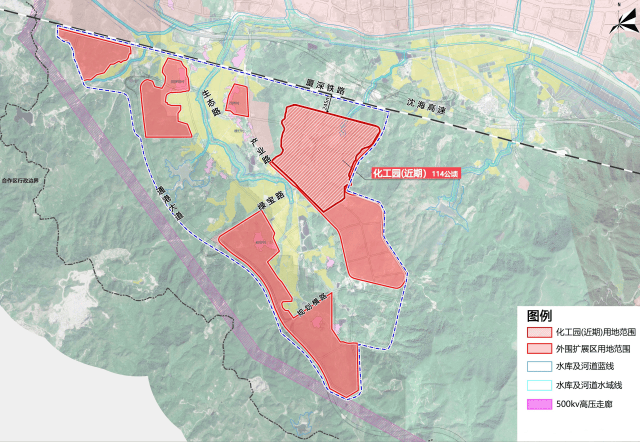
Task: Click the 合作区行政边界 boundary label
Action: pyautogui.click(x=20, y=180)
